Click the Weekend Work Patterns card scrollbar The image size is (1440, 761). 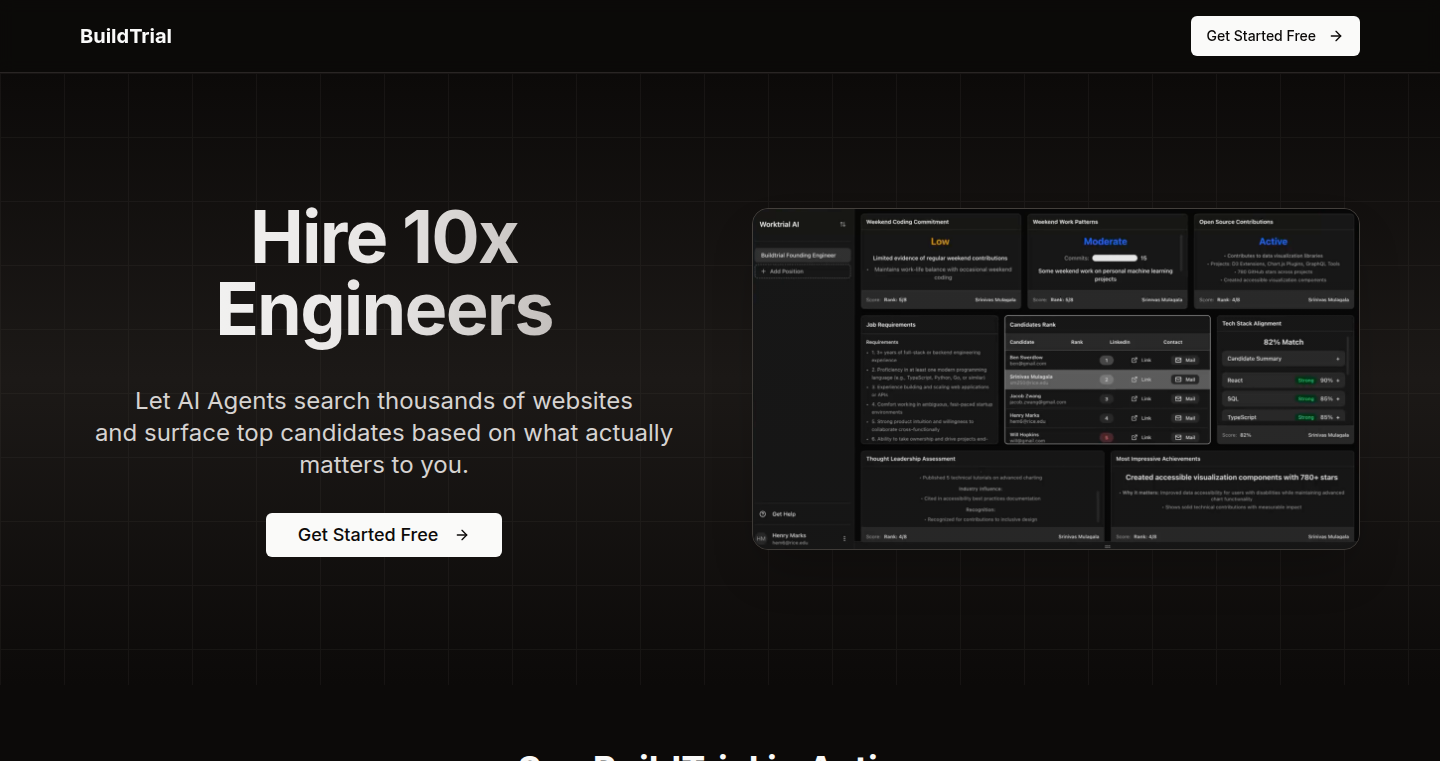[x=1181, y=252]
